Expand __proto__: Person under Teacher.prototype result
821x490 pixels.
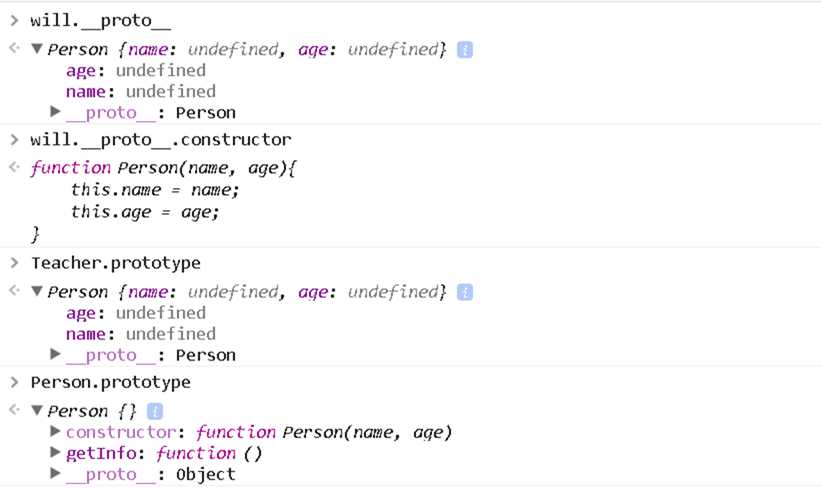click(56, 354)
